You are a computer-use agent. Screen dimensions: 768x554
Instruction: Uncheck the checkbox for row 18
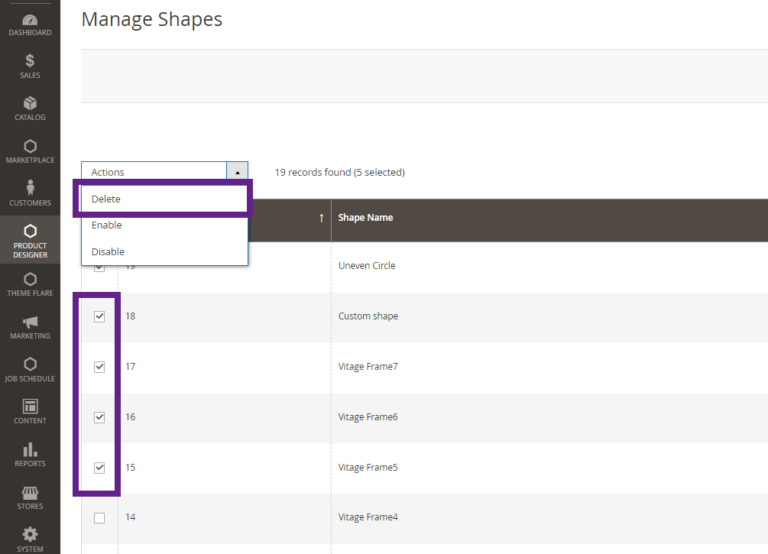coord(99,317)
